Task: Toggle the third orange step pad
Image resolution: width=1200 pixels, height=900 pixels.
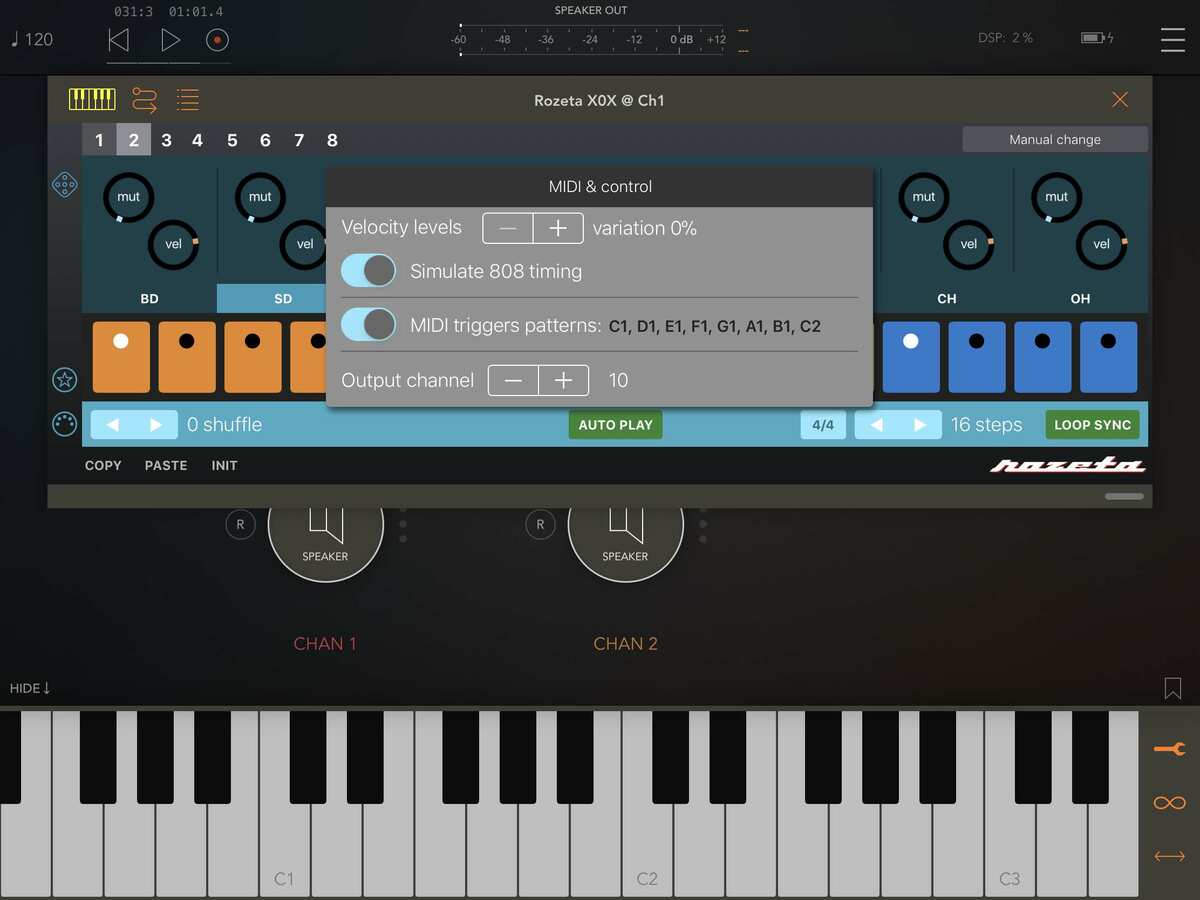Action: coord(253,357)
